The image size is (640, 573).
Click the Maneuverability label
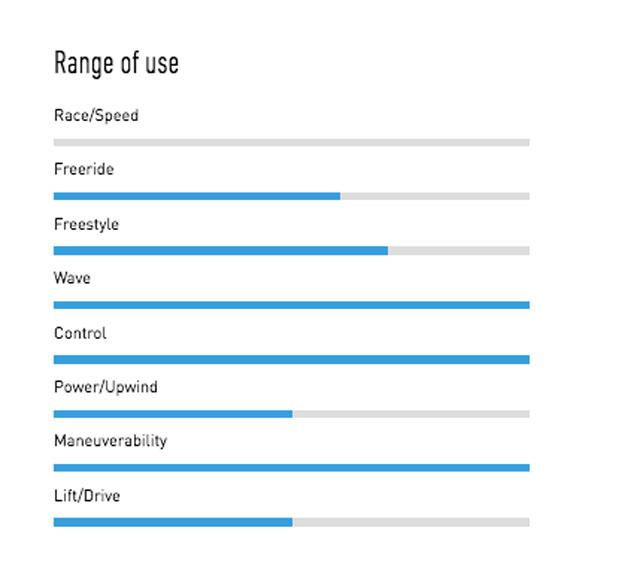[x=110, y=441]
